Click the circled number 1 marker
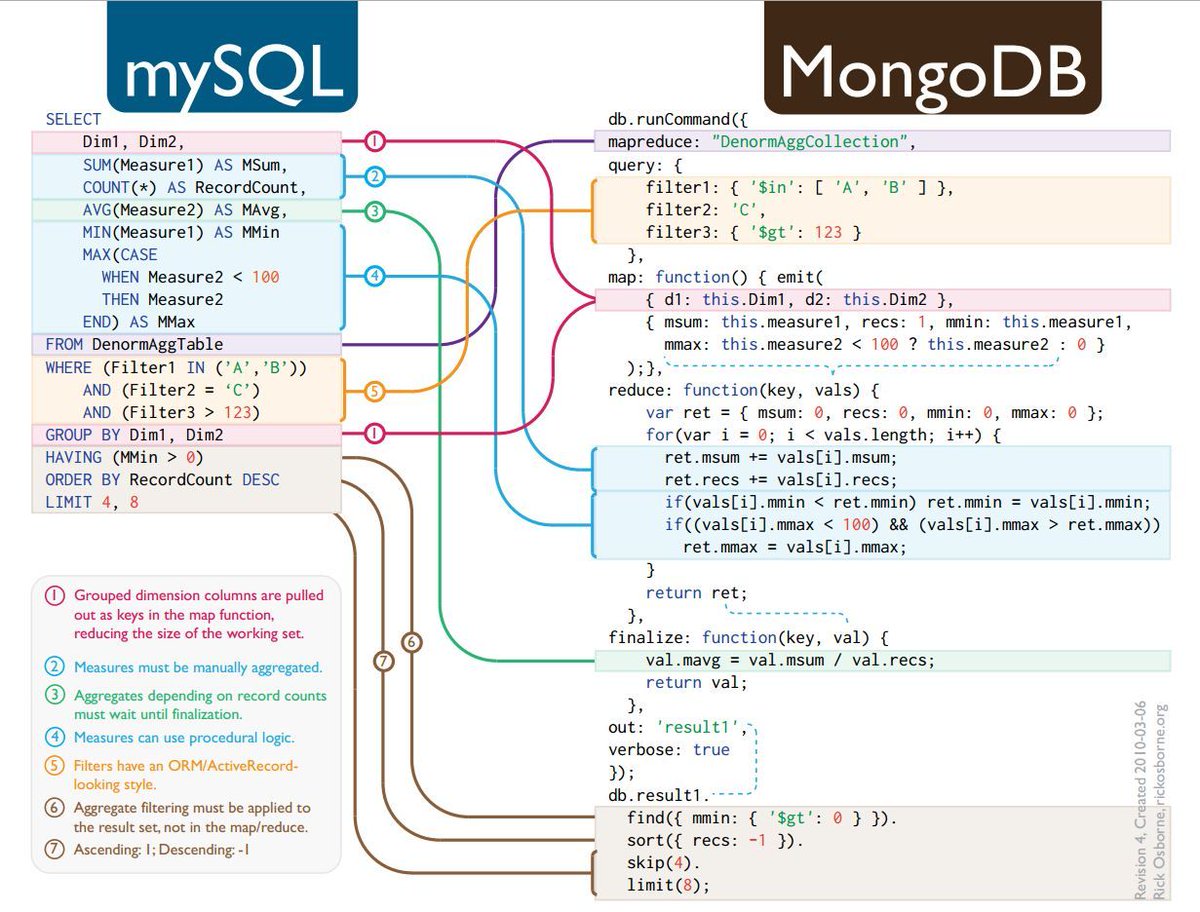Image resolution: width=1200 pixels, height=912 pixels. pos(373,142)
